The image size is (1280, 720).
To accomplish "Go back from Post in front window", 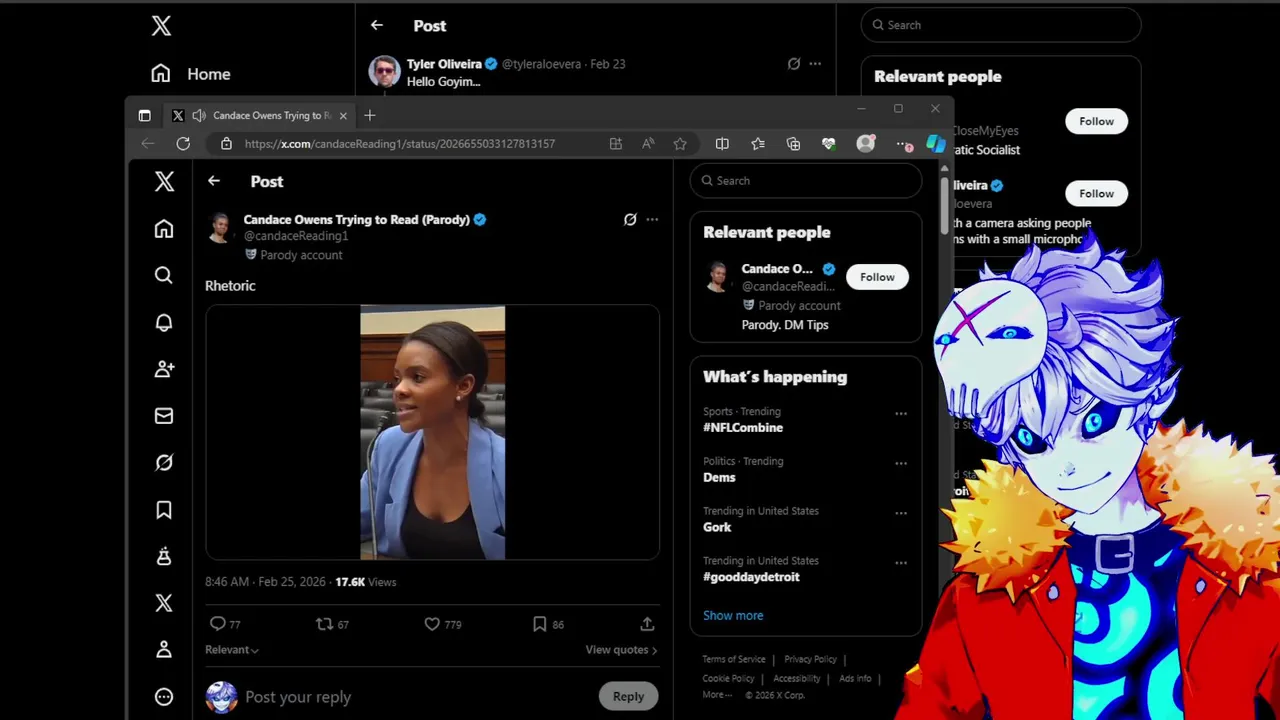I will pyautogui.click(x=213, y=181).
